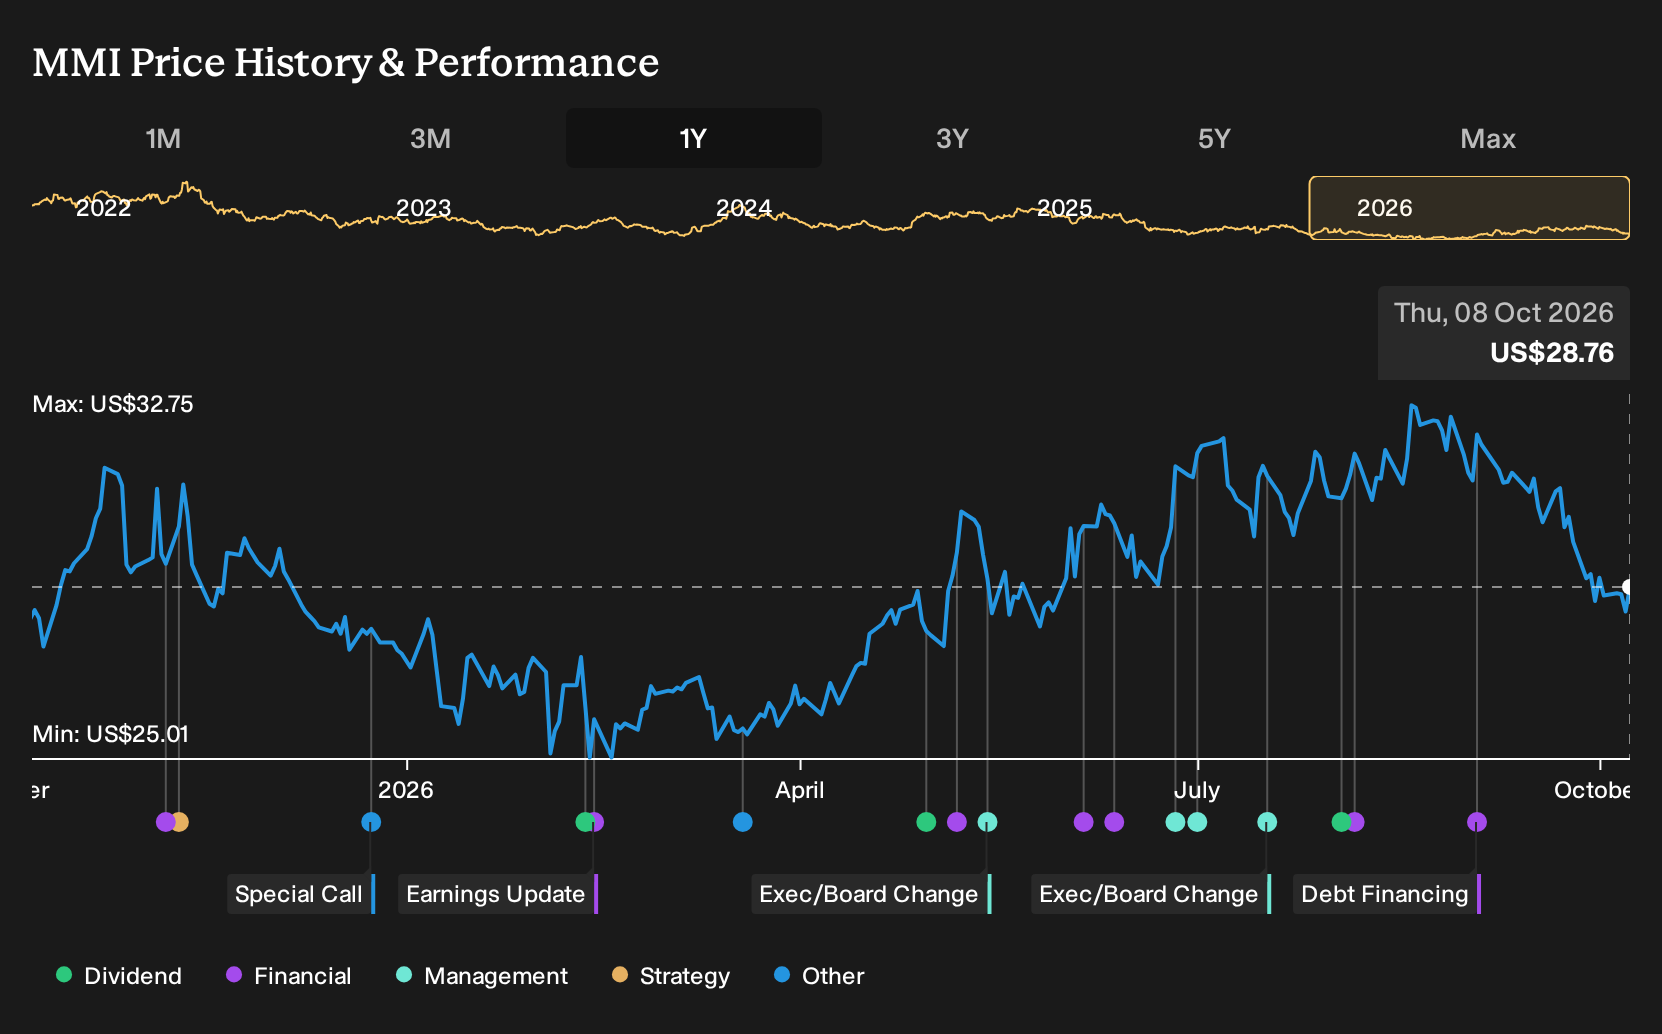
Task: Click the Min: US$25.01 label
Action: (x=110, y=734)
